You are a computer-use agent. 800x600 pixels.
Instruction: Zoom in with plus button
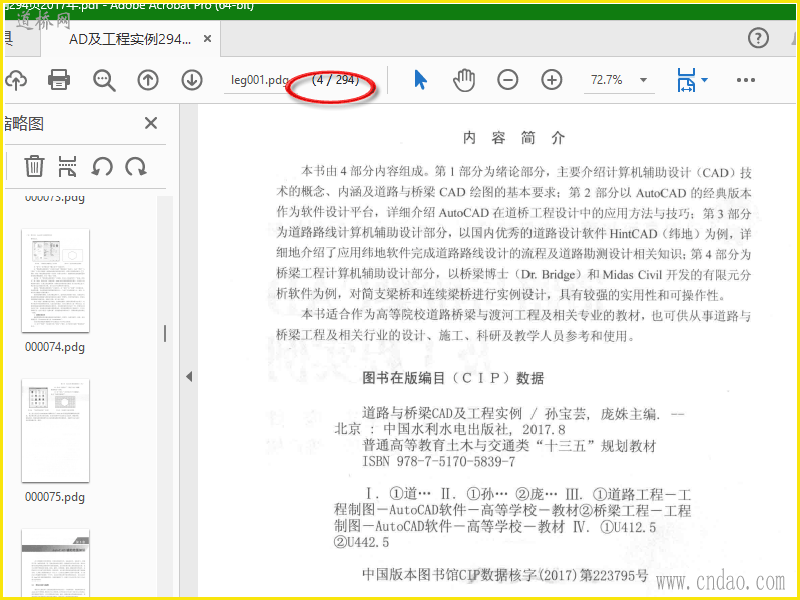(x=552, y=80)
